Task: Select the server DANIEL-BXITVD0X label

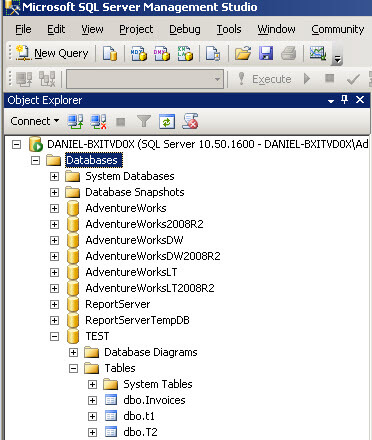Action: pos(208,144)
